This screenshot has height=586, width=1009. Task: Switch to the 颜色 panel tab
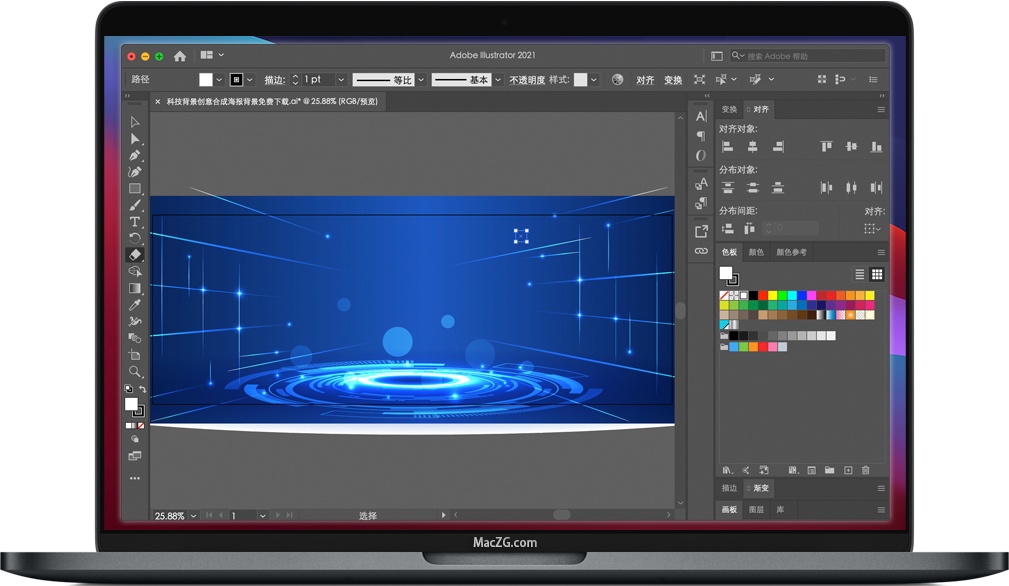[756, 252]
